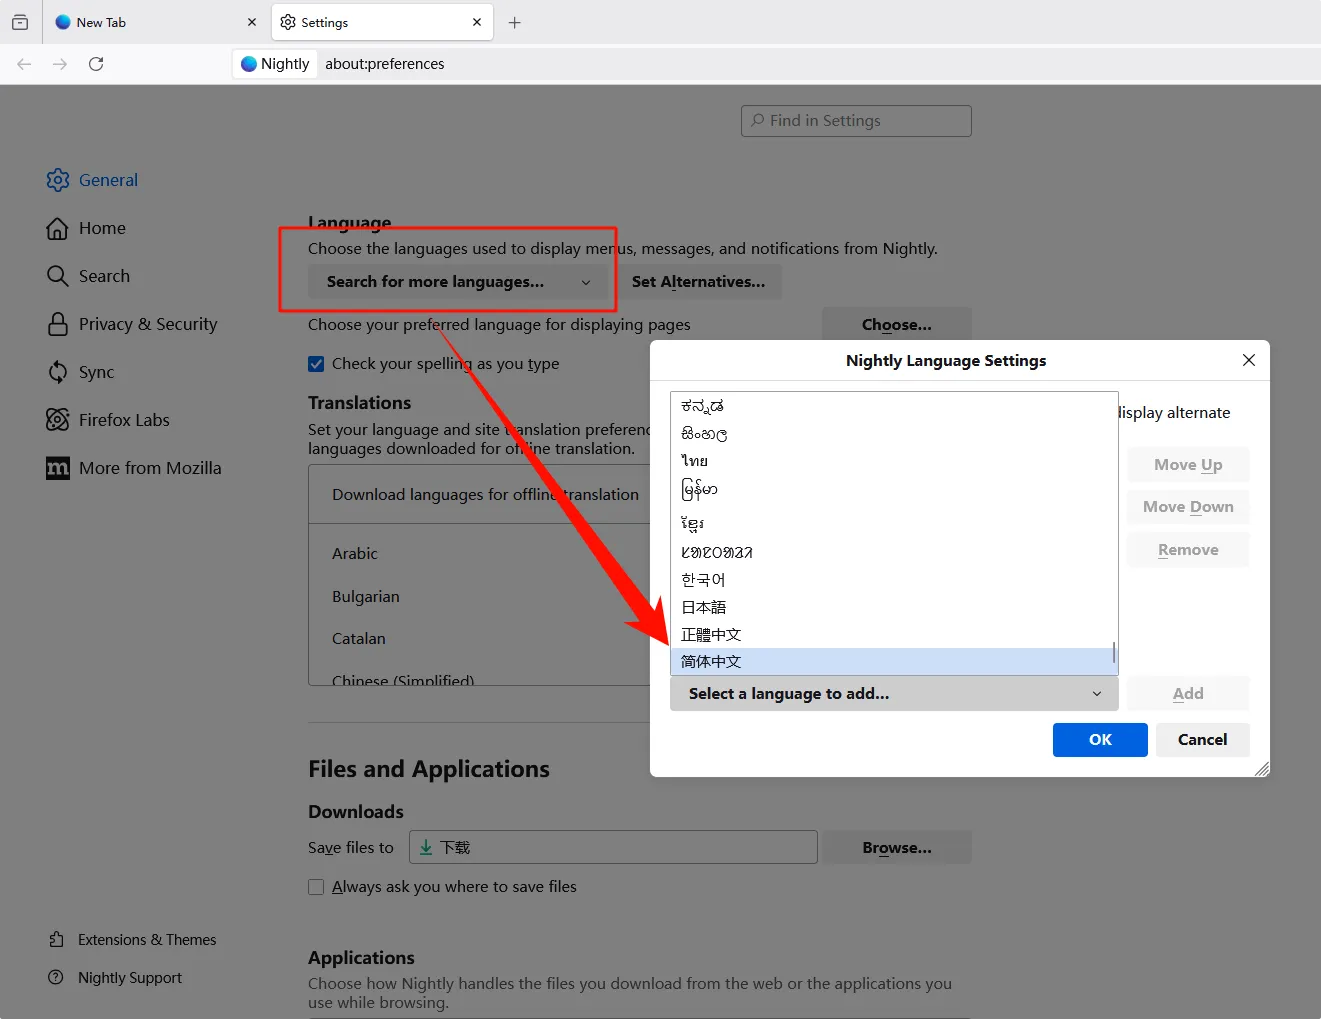Open Select a language to add dropdown
Viewport: 1321px width, 1019px height.
click(893, 694)
